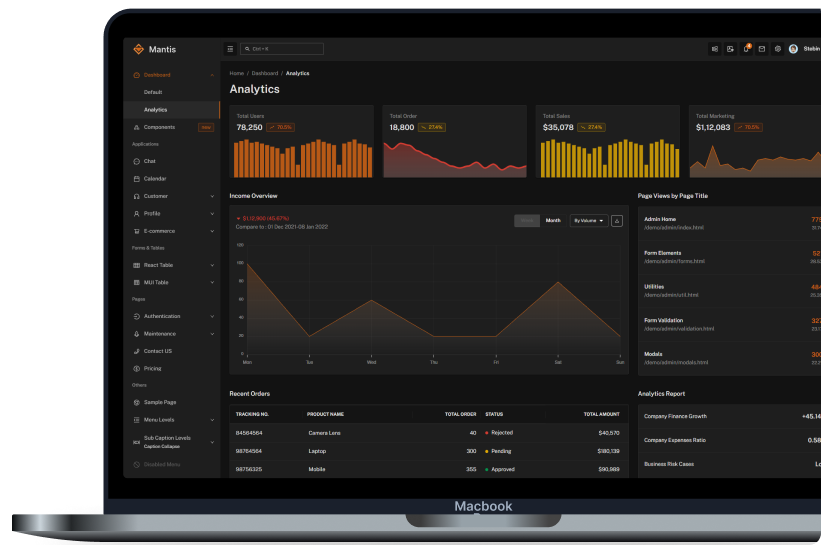
Task: Open the settings gear icon in the header
Action: click(777, 48)
